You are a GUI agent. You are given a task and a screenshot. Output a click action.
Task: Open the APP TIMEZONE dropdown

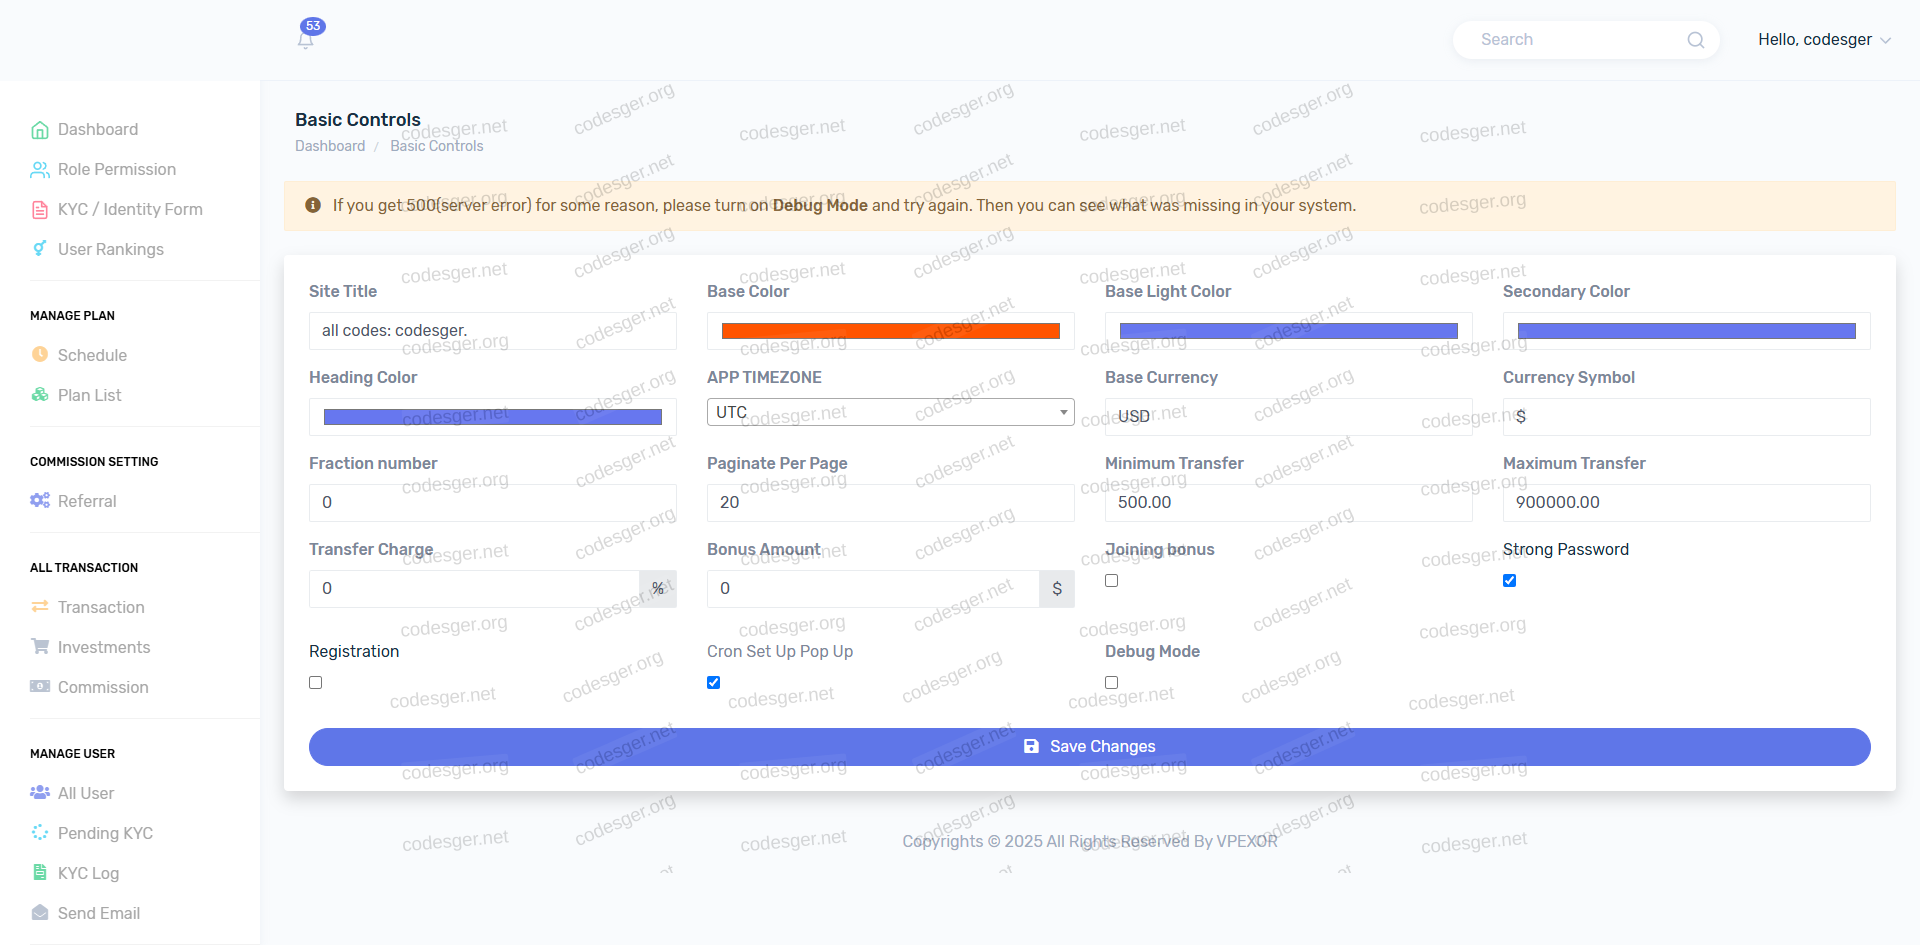click(890, 412)
